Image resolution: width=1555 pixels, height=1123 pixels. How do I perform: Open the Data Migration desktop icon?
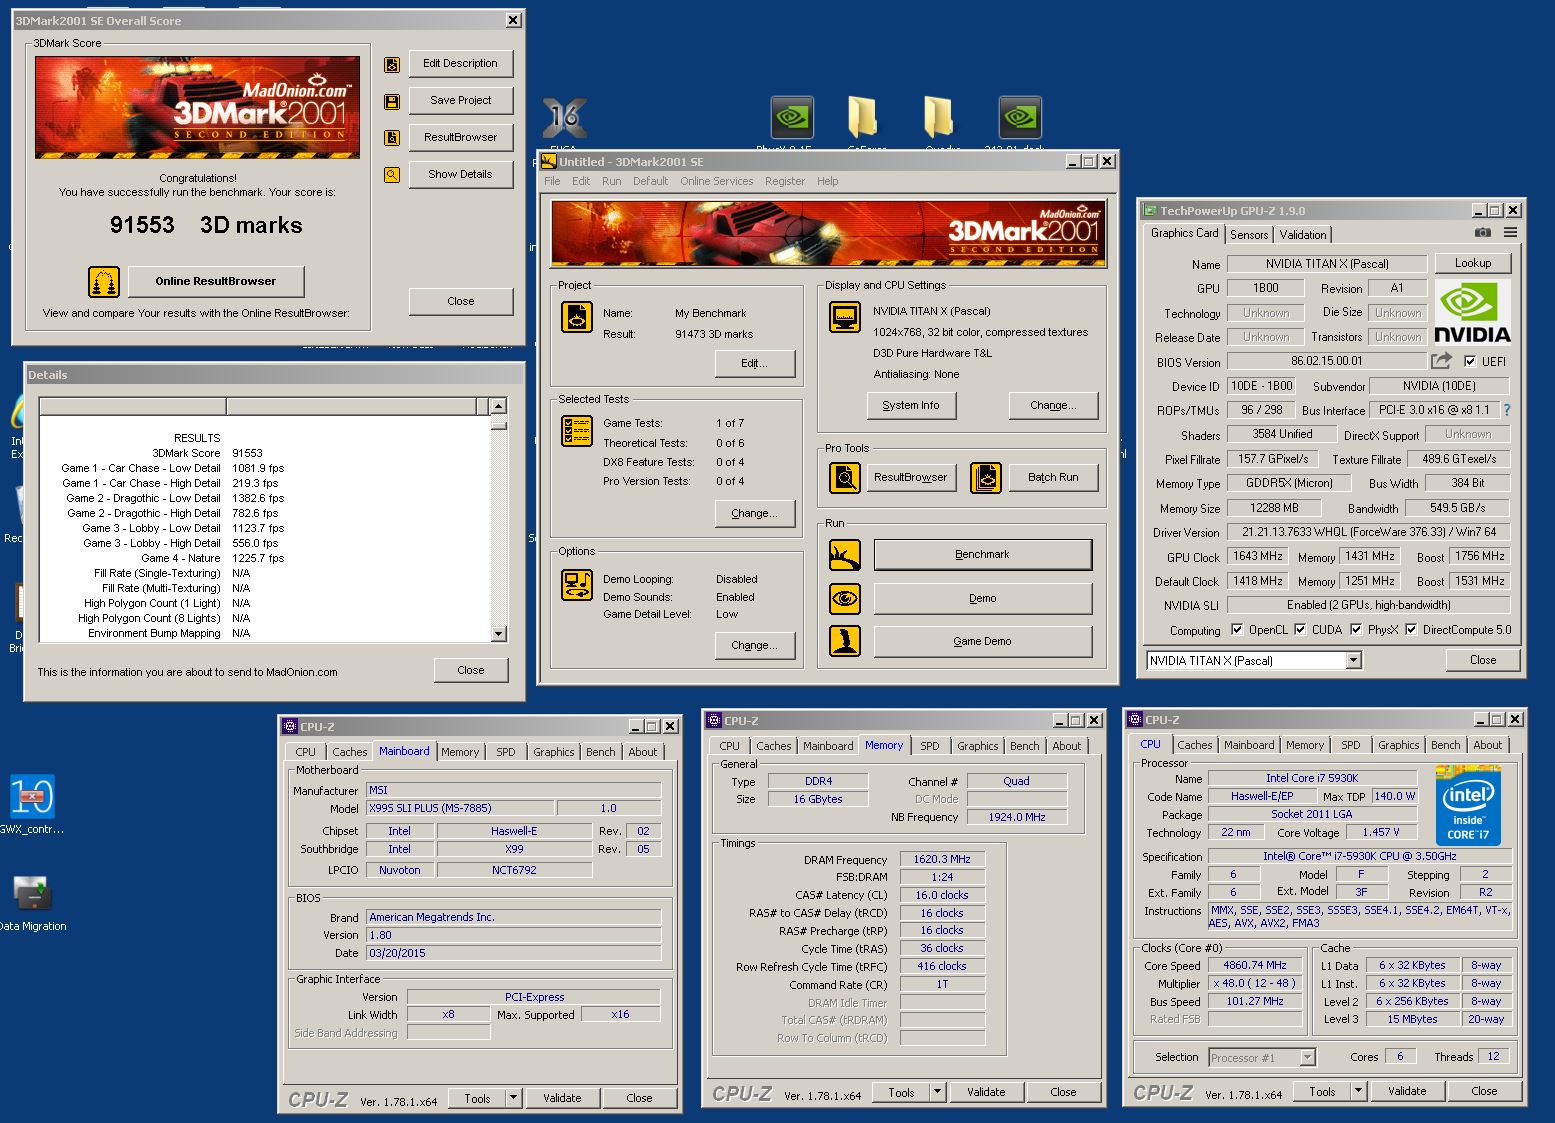(x=31, y=893)
